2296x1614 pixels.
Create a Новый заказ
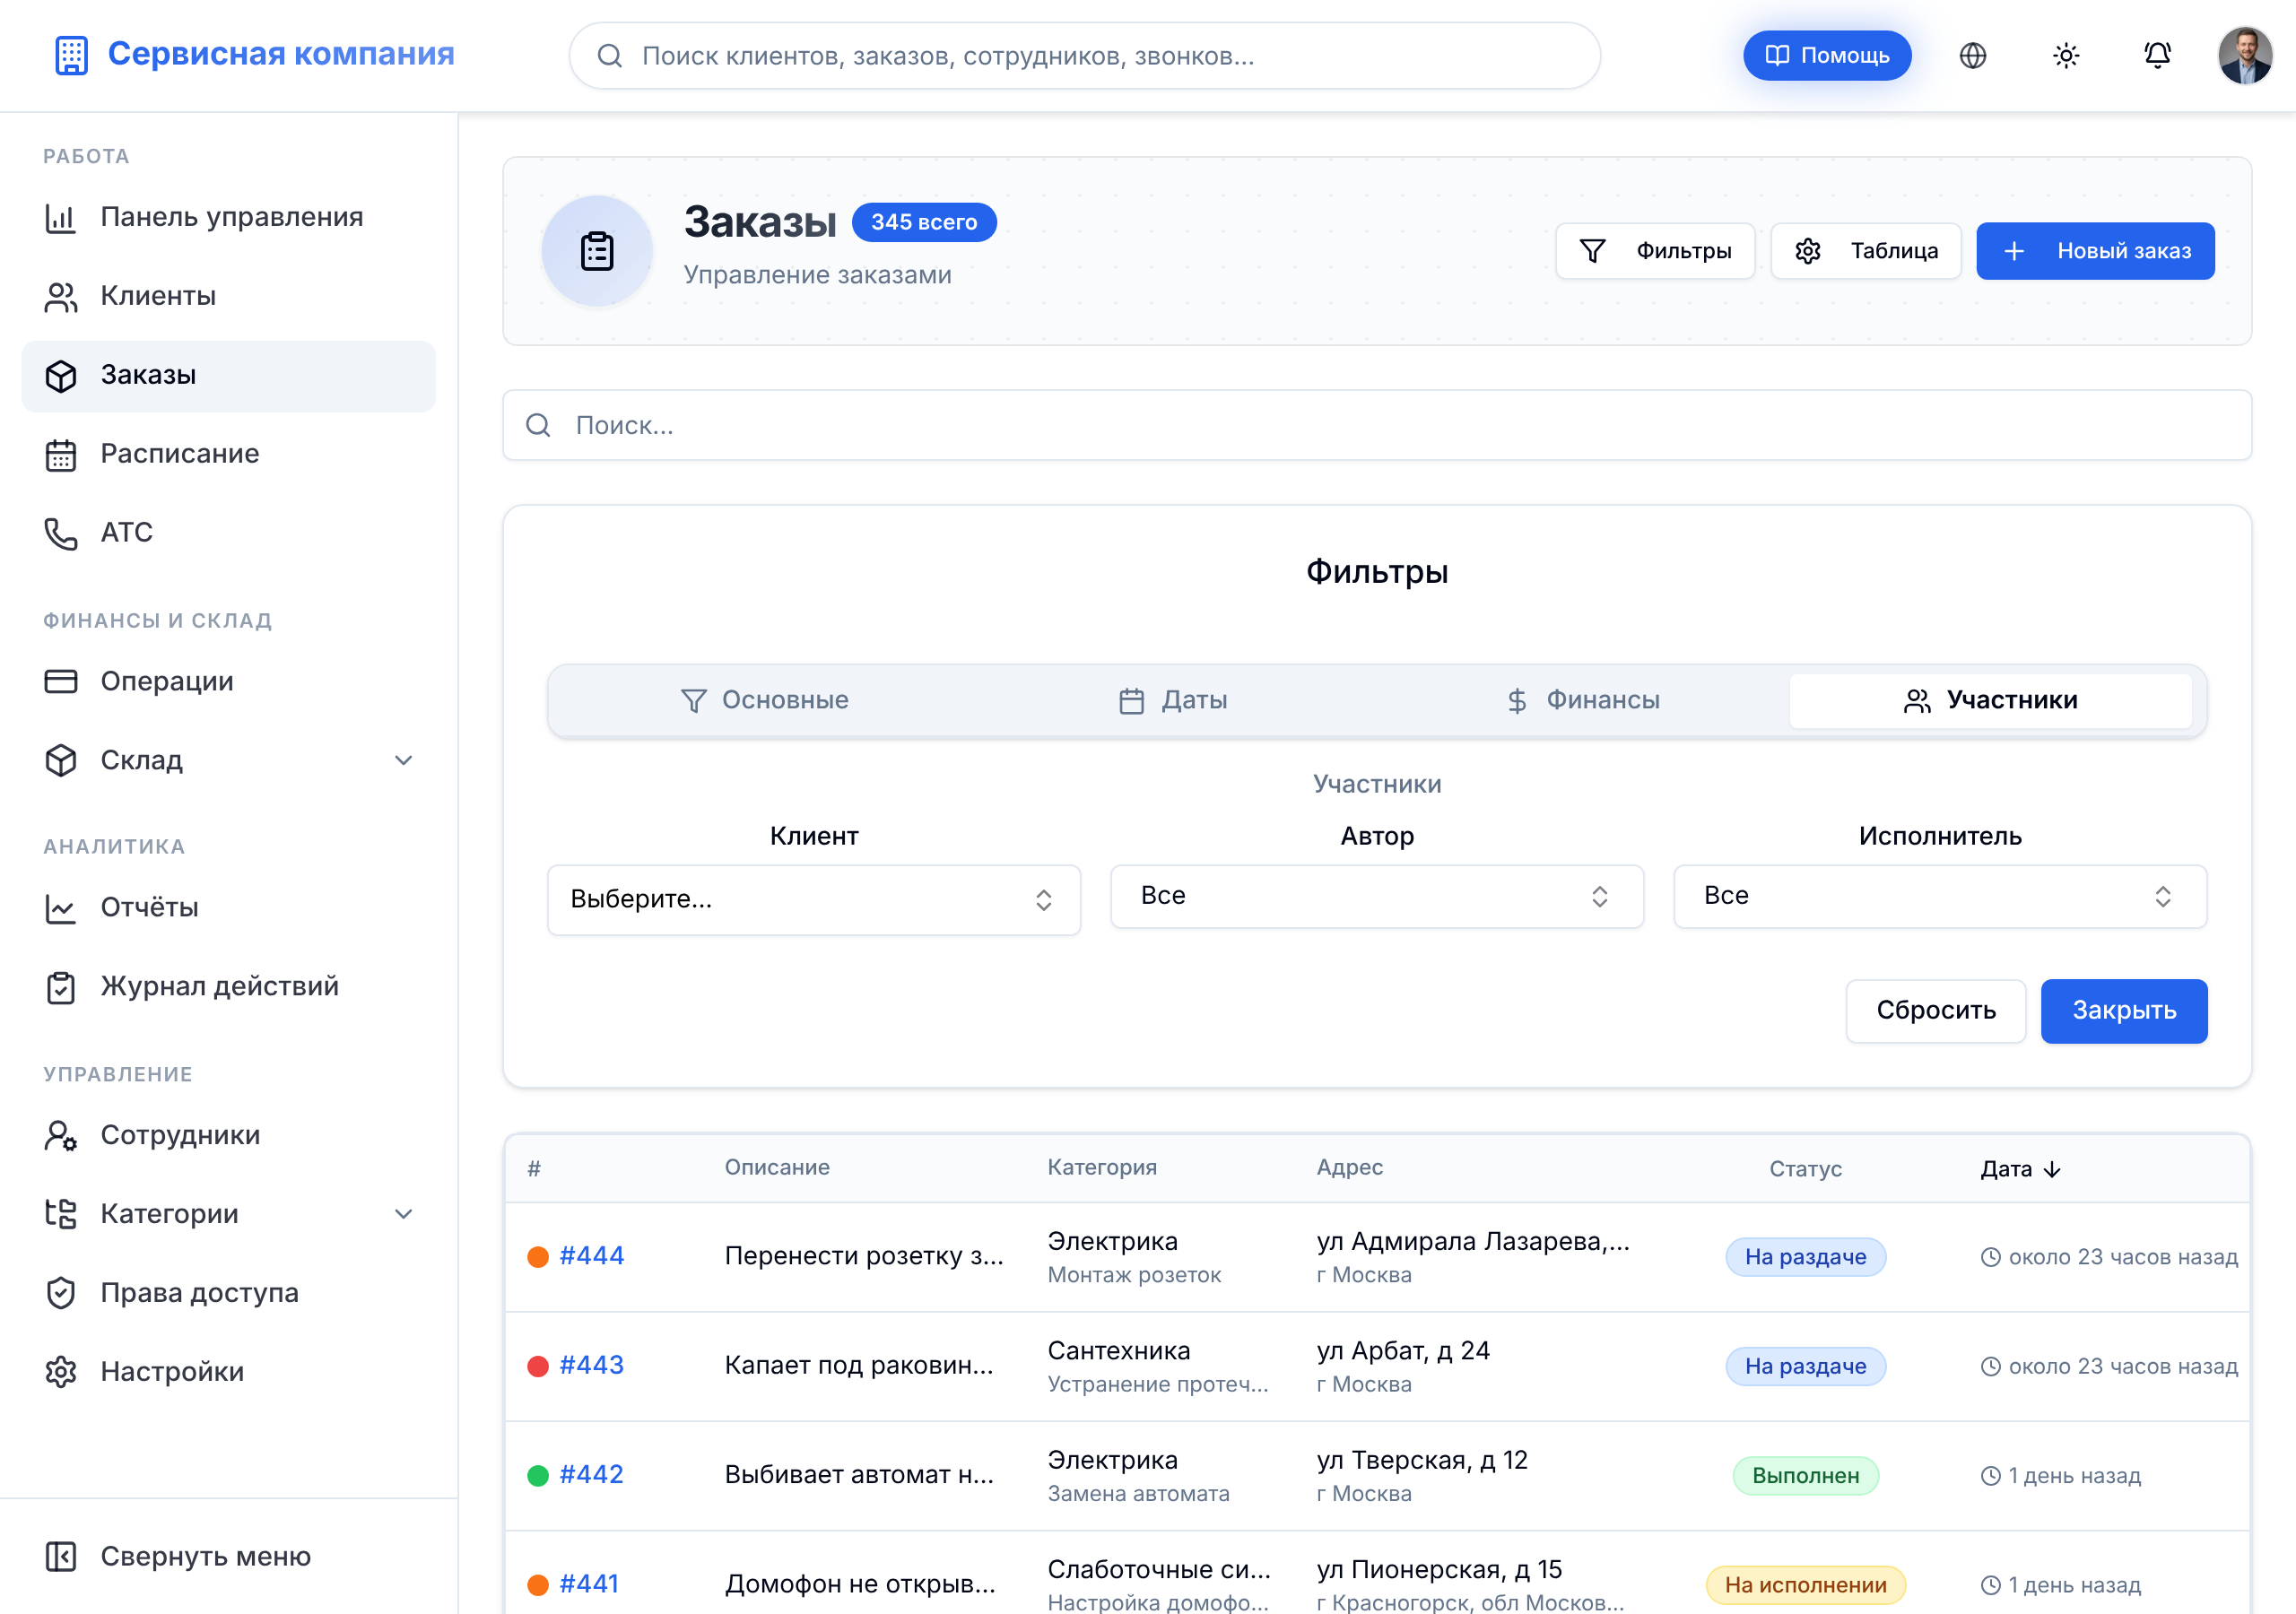coord(2094,251)
